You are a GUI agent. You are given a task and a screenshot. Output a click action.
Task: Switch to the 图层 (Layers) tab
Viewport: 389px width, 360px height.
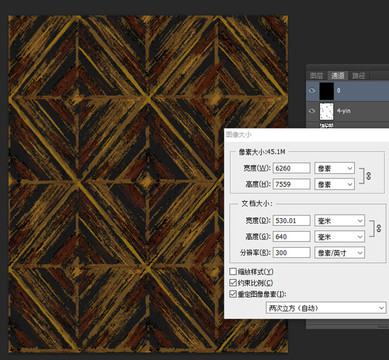point(316,76)
